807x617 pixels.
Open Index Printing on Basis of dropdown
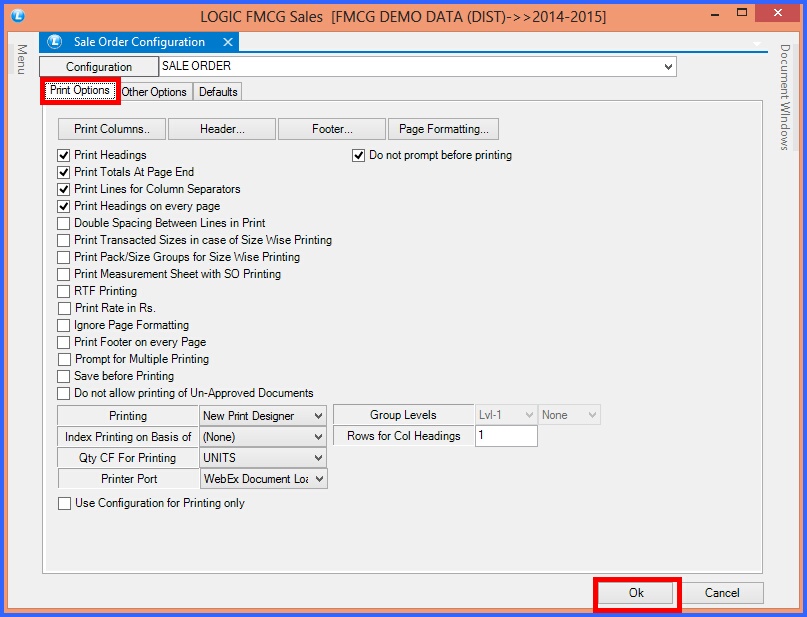(263, 437)
